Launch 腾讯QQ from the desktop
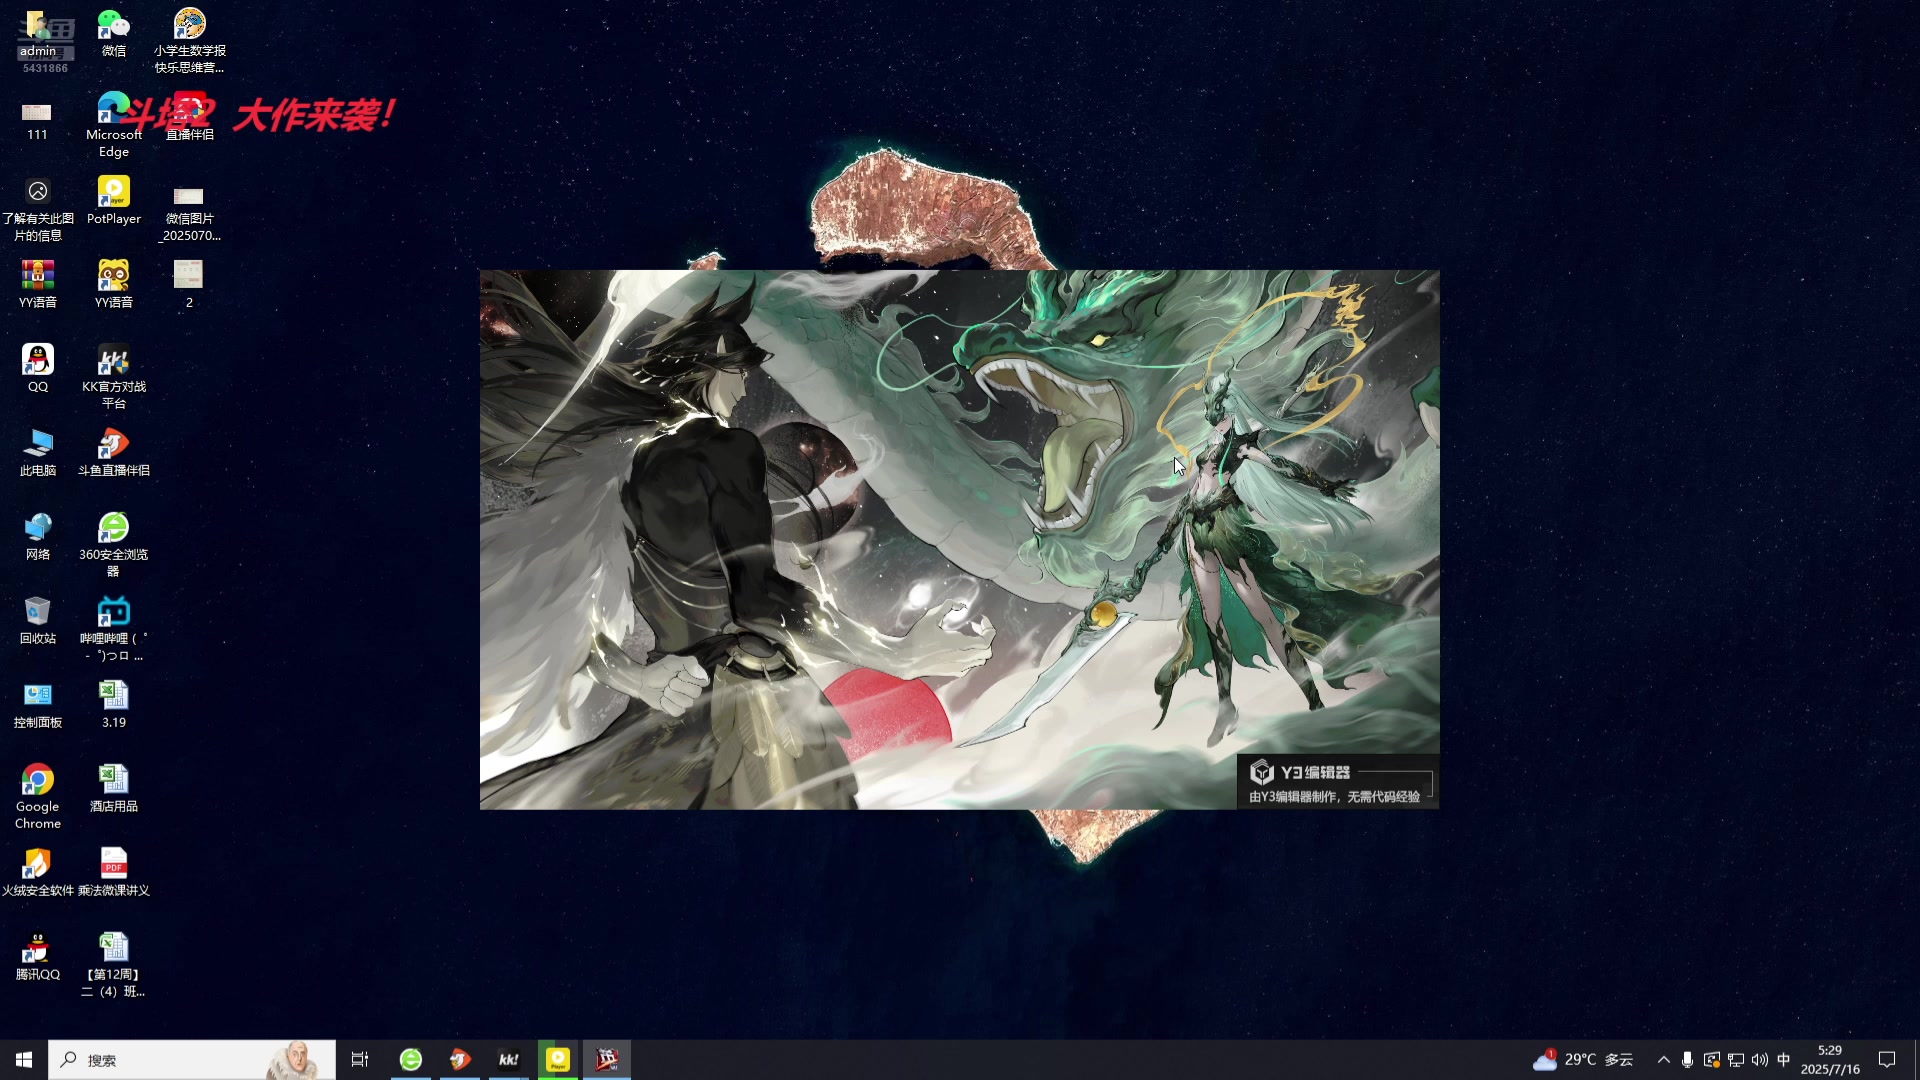1920x1080 pixels. pyautogui.click(x=38, y=956)
